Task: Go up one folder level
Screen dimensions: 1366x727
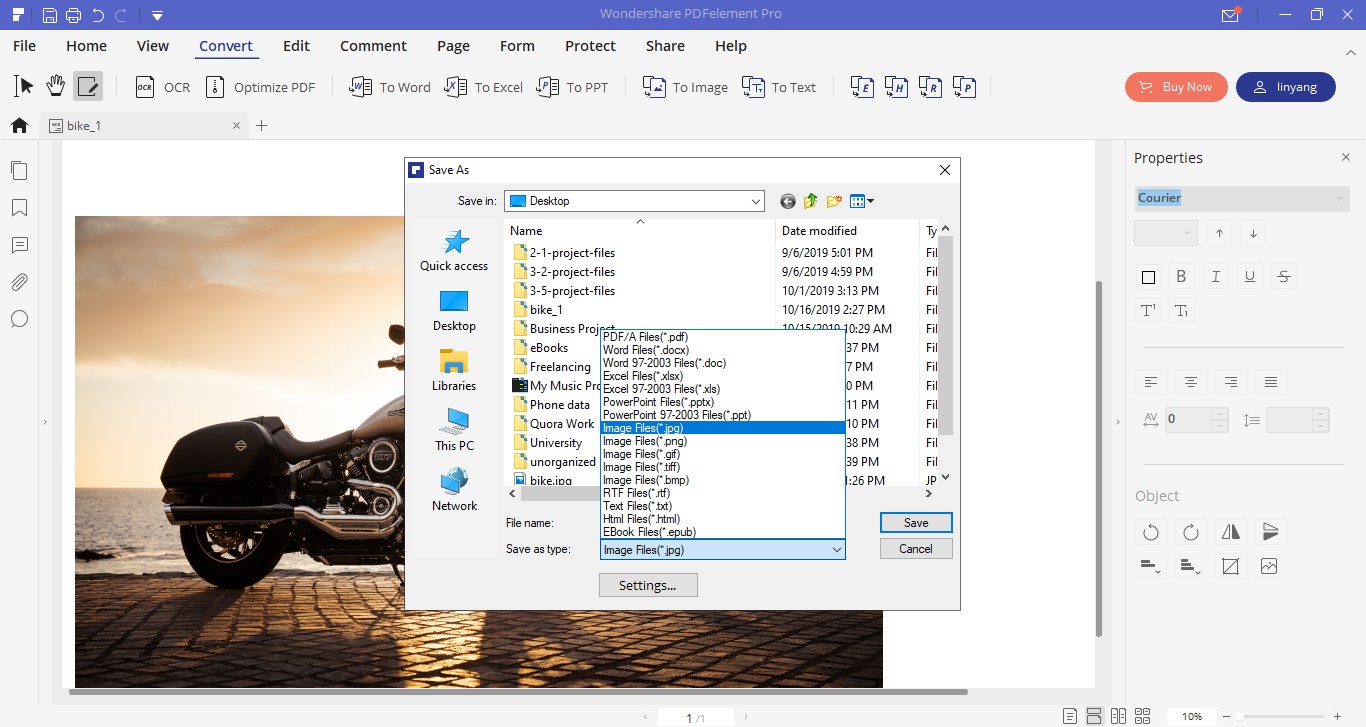Action: pyautogui.click(x=810, y=201)
